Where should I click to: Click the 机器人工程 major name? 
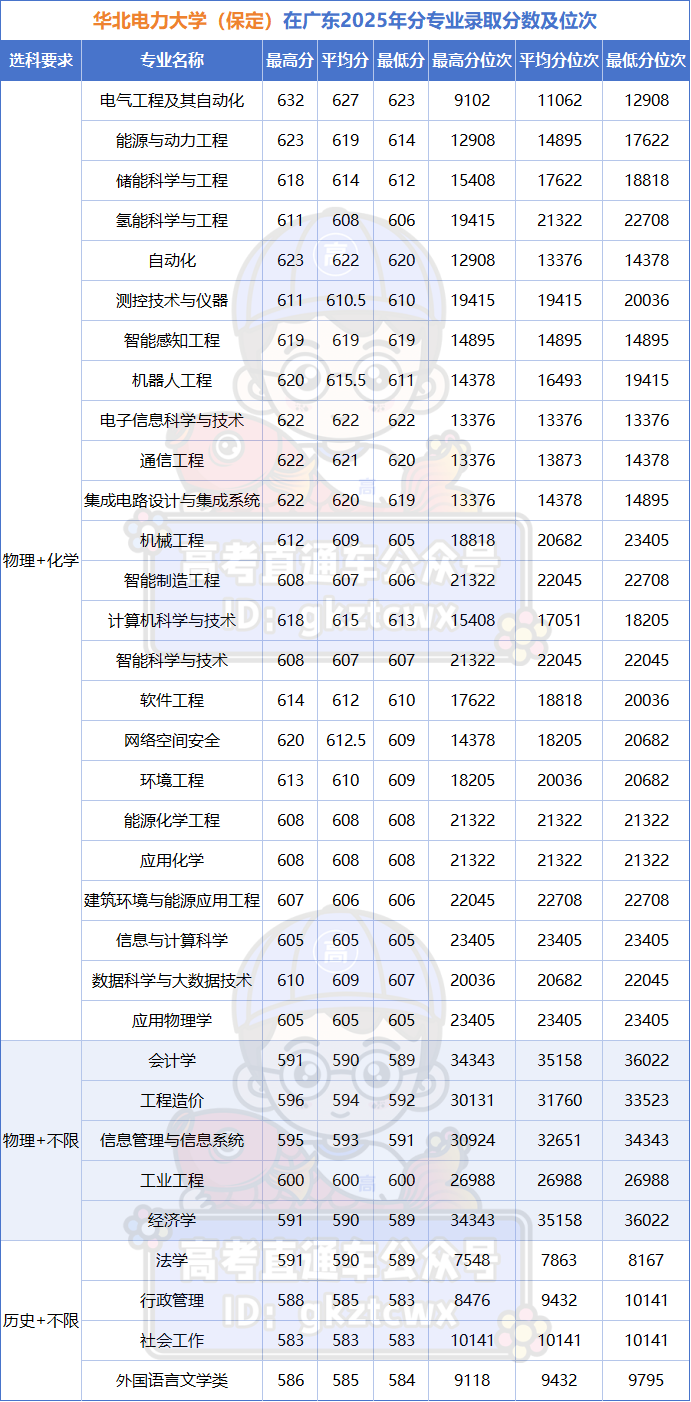point(172,380)
